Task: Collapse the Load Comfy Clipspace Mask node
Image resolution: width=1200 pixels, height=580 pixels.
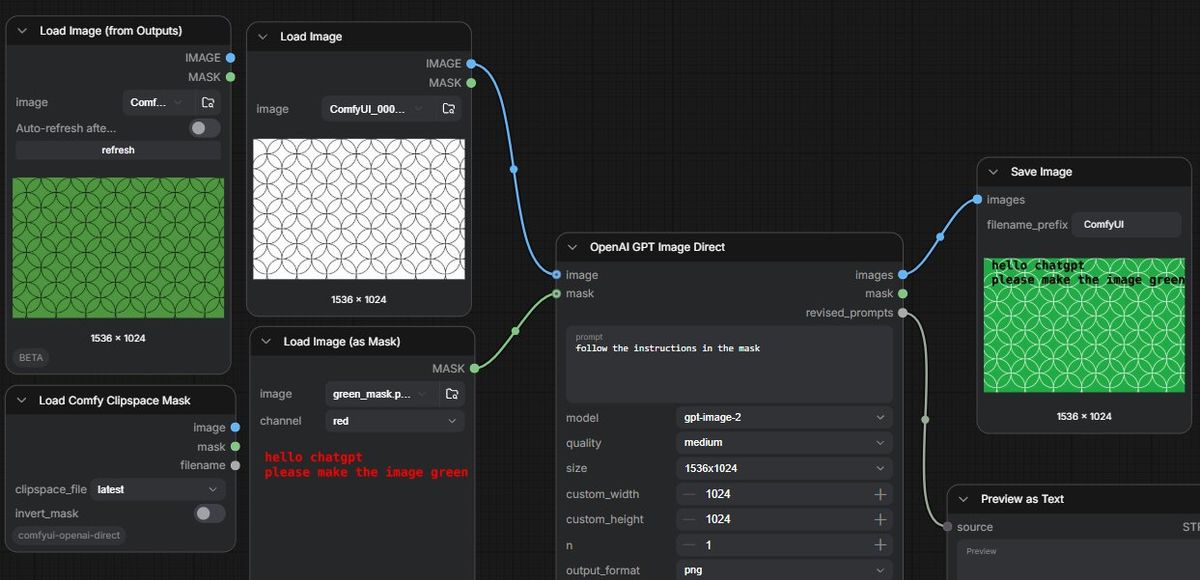Action: point(24,400)
